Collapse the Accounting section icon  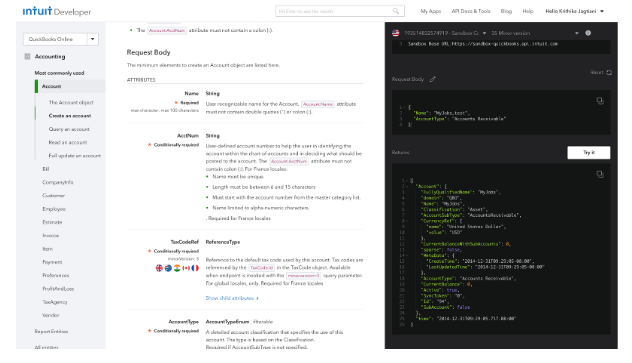[x=27, y=56]
